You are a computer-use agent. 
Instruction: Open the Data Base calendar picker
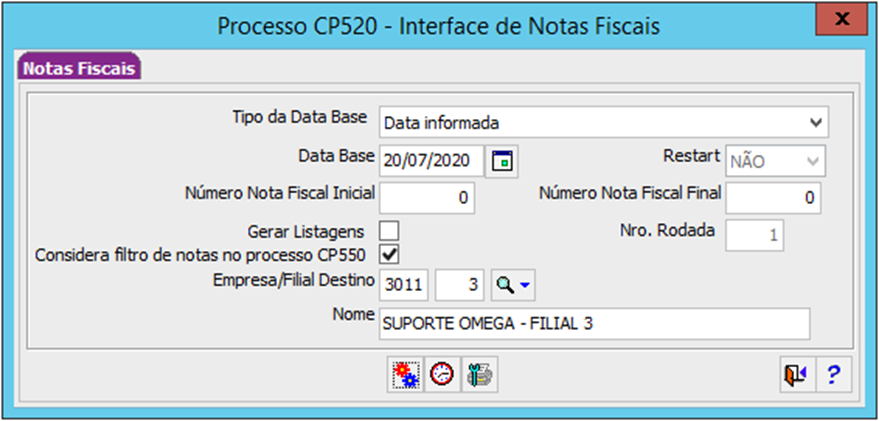502,161
